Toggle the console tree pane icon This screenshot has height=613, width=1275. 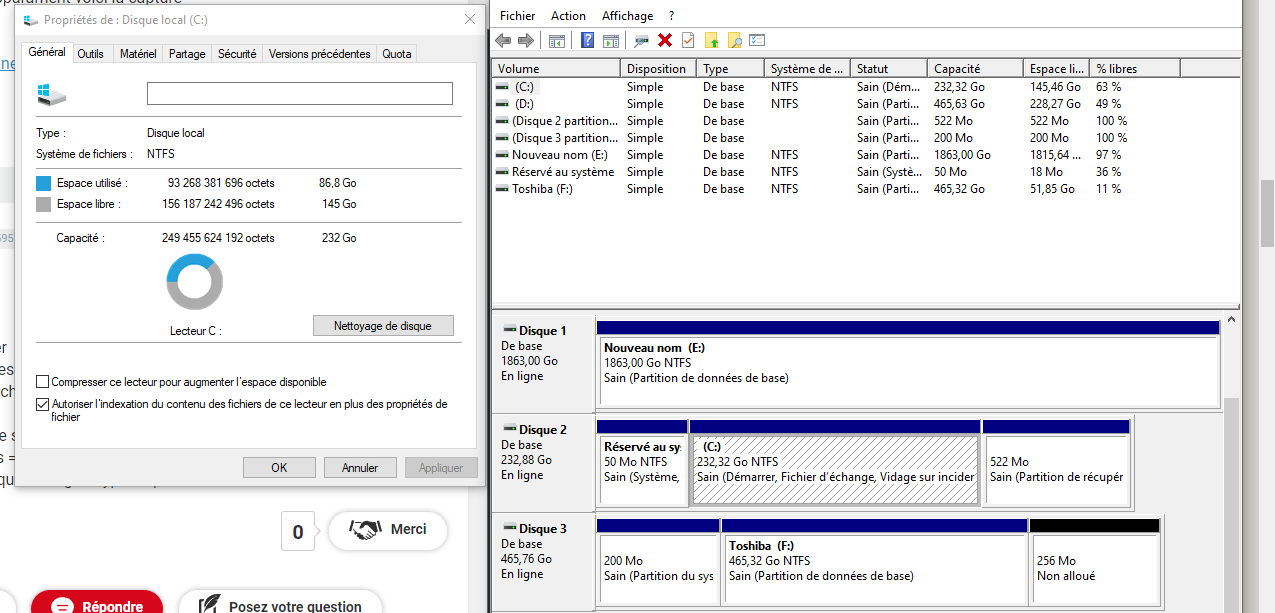[557, 40]
